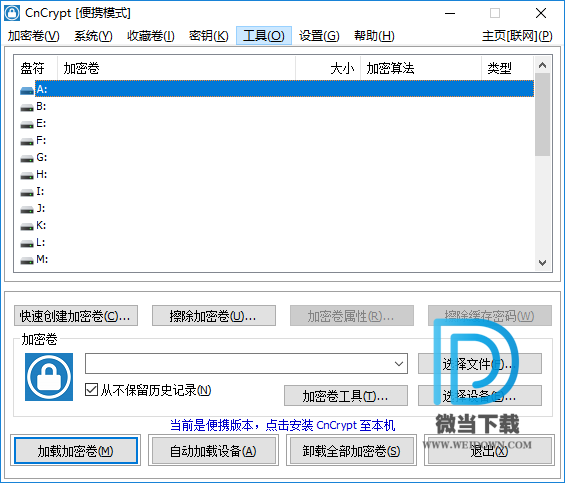Screen dimensions: 565x483
Task: Click the 大小 column header
Action: pyautogui.click(x=328, y=68)
